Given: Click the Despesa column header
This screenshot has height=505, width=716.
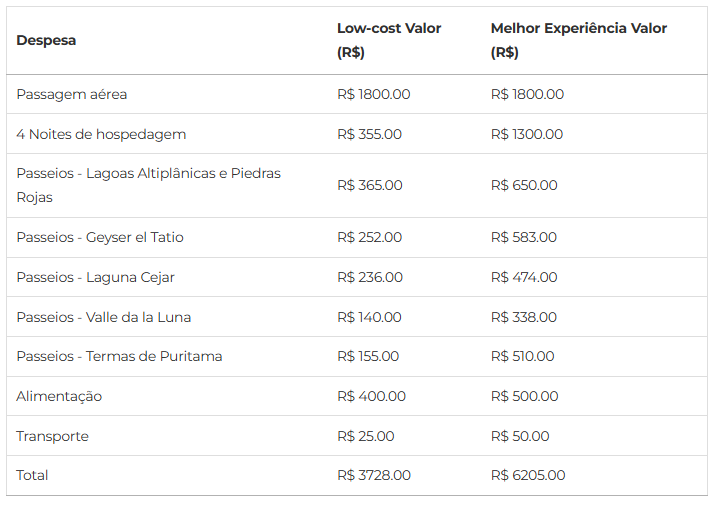Looking at the screenshot, I should (46, 40).
